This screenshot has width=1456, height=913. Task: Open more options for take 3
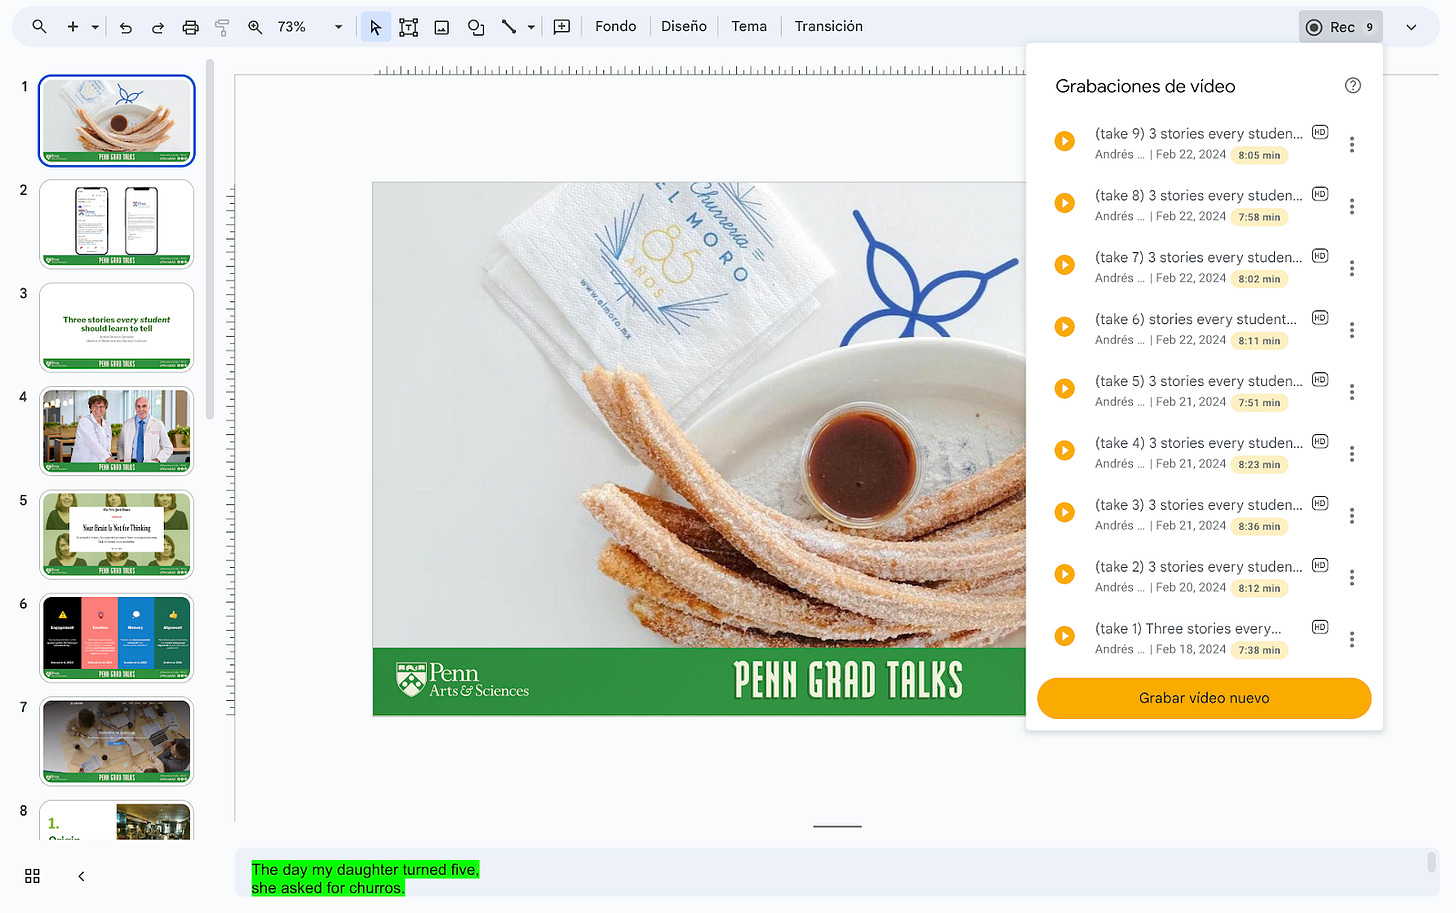pyautogui.click(x=1352, y=516)
